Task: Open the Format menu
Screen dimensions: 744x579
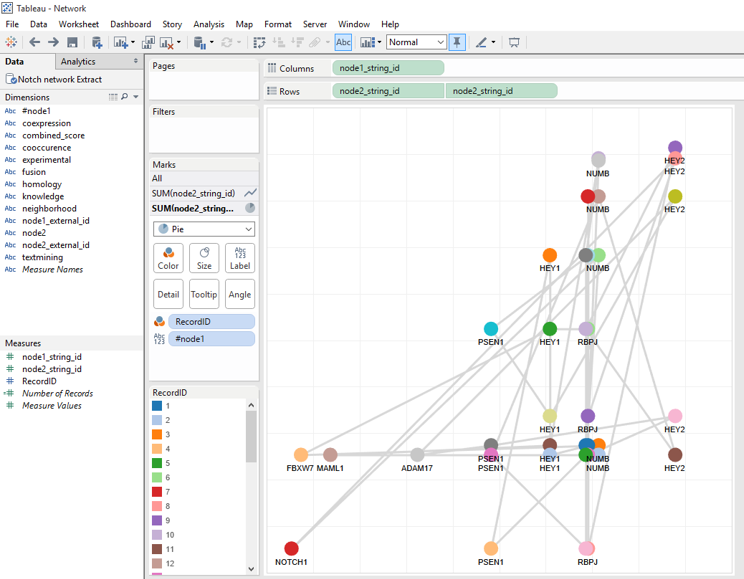Action: click(278, 24)
